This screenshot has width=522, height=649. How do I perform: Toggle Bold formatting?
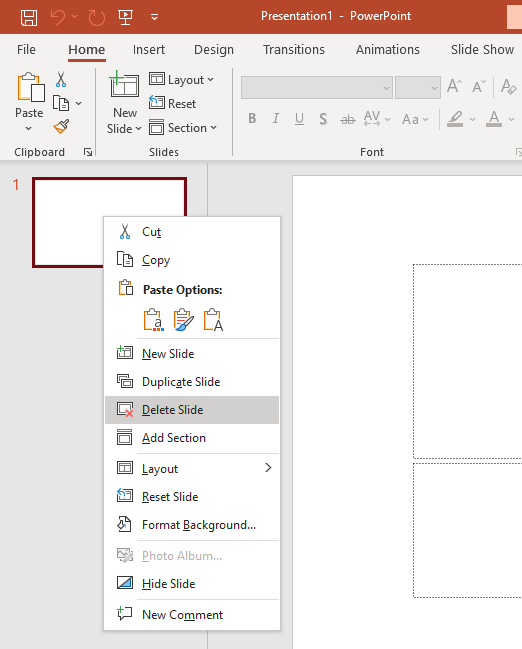pos(252,119)
